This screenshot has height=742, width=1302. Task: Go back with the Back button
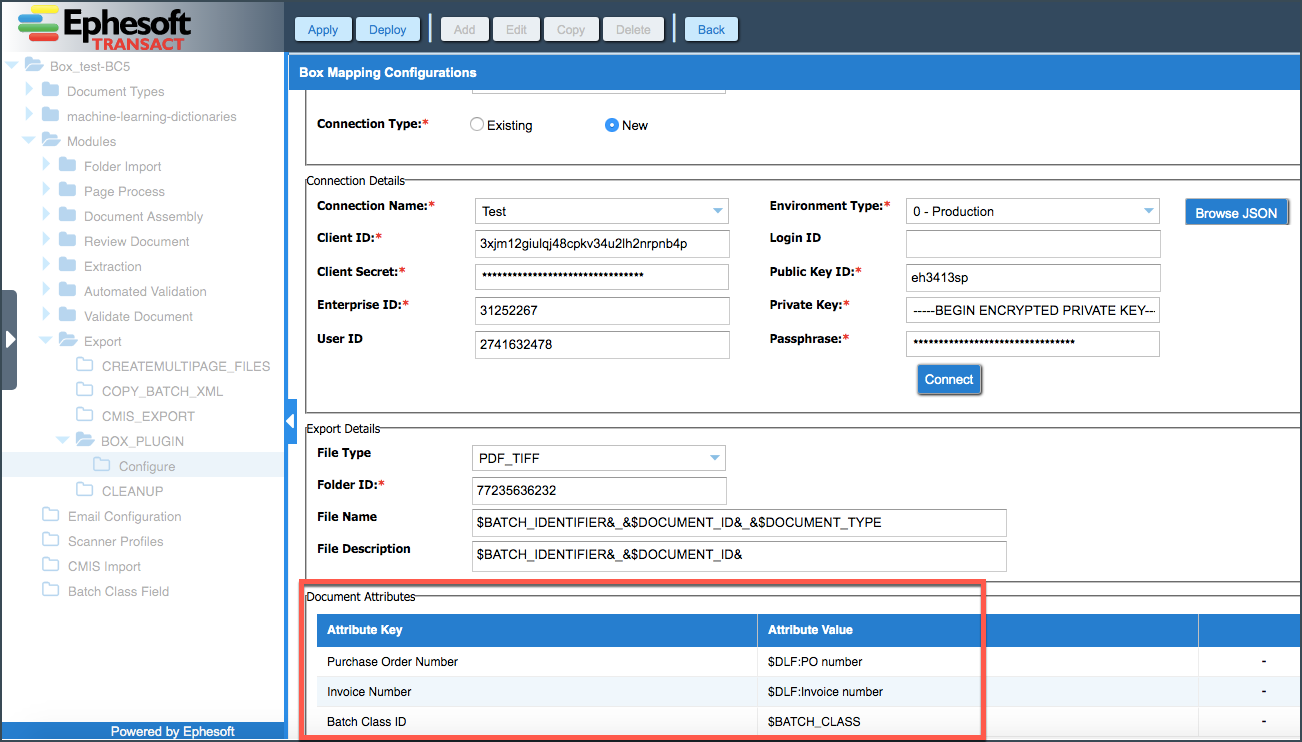712,29
